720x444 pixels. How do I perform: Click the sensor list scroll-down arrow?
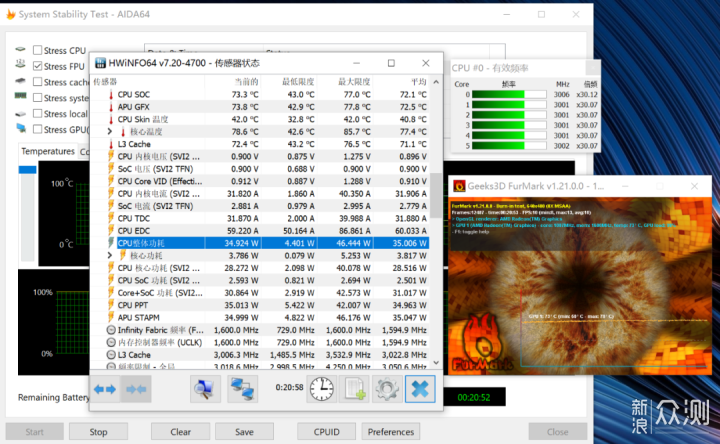436,362
